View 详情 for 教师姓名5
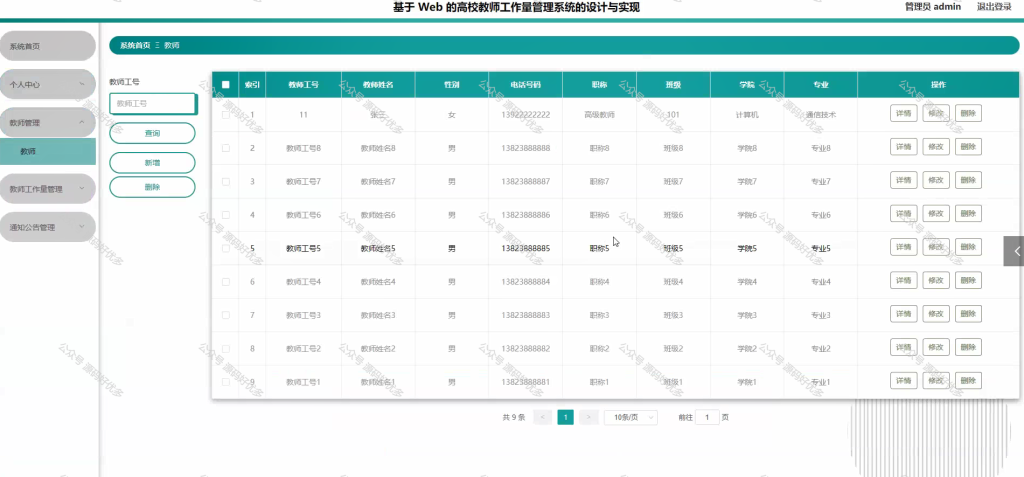This screenshot has width=1024, height=477. [903, 247]
